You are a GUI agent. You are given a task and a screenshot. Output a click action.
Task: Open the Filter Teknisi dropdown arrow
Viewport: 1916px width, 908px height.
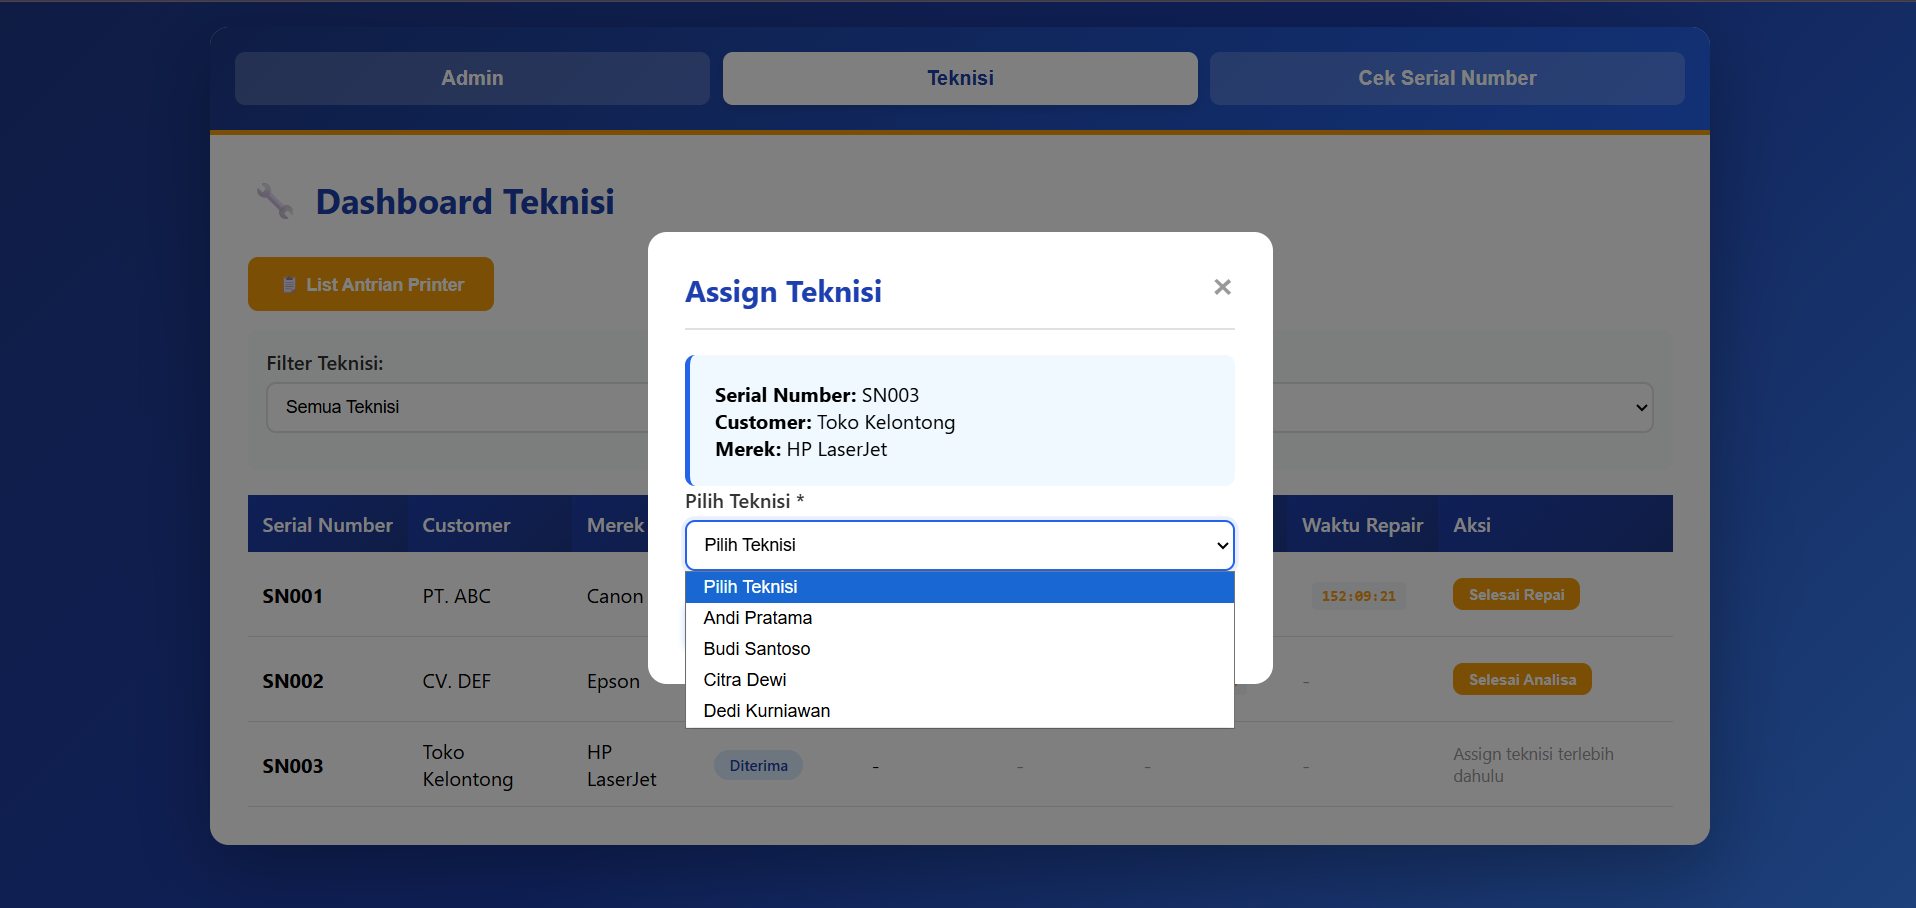tap(1640, 408)
